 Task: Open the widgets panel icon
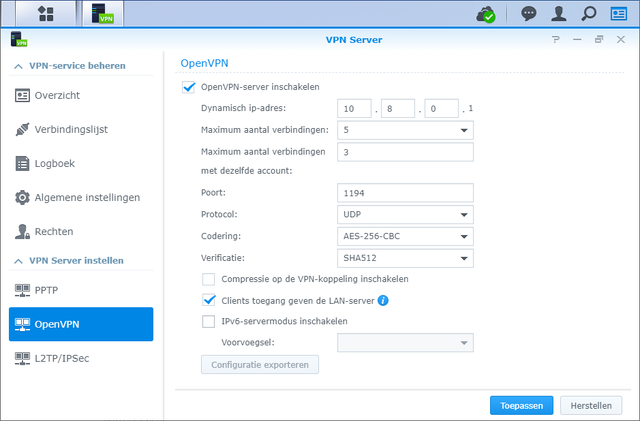click(x=619, y=14)
